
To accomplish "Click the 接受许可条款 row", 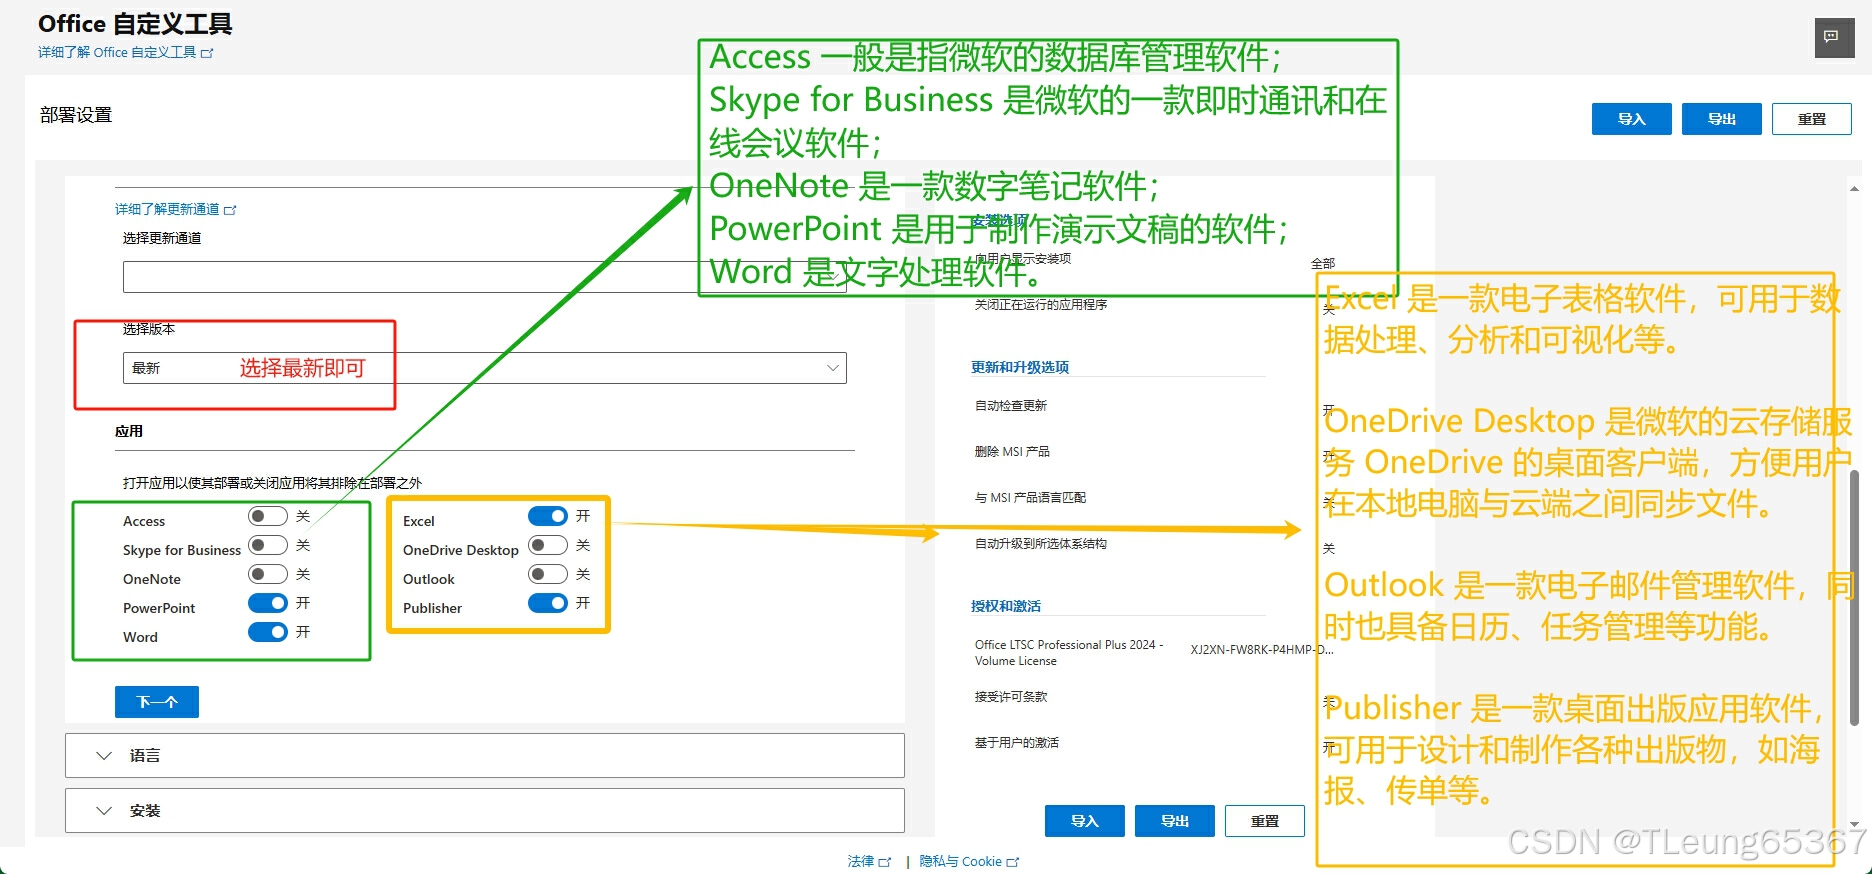I will 1011,696.
